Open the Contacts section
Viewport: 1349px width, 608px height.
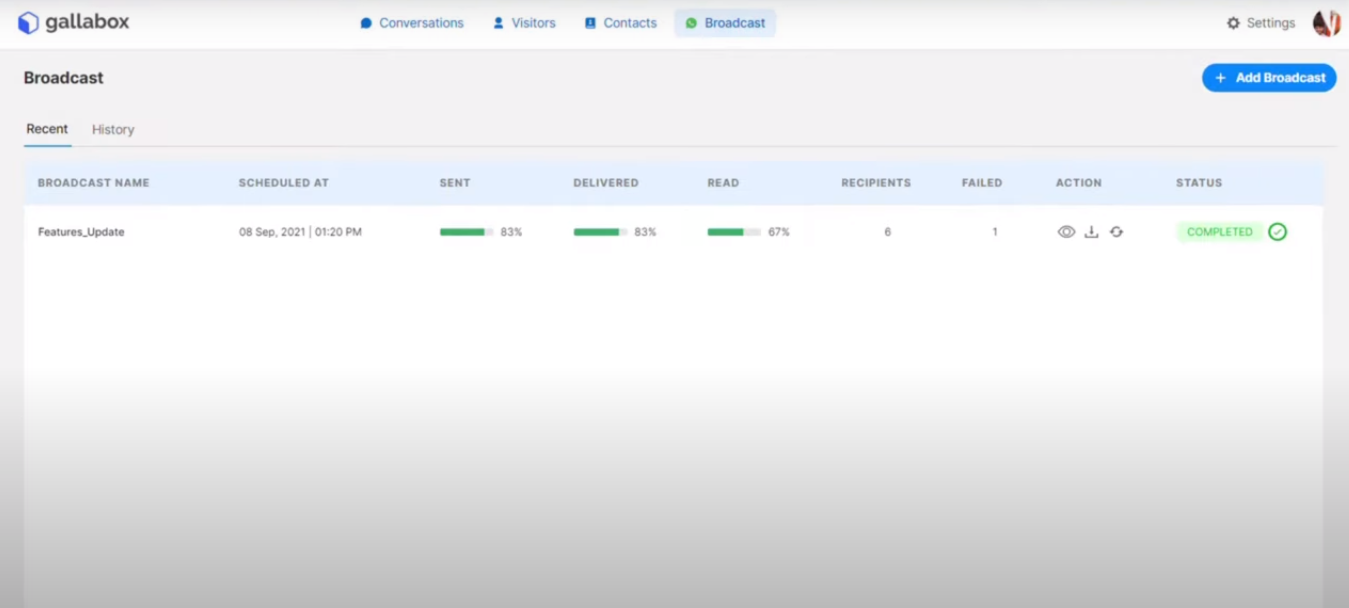[x=620, y=23]
